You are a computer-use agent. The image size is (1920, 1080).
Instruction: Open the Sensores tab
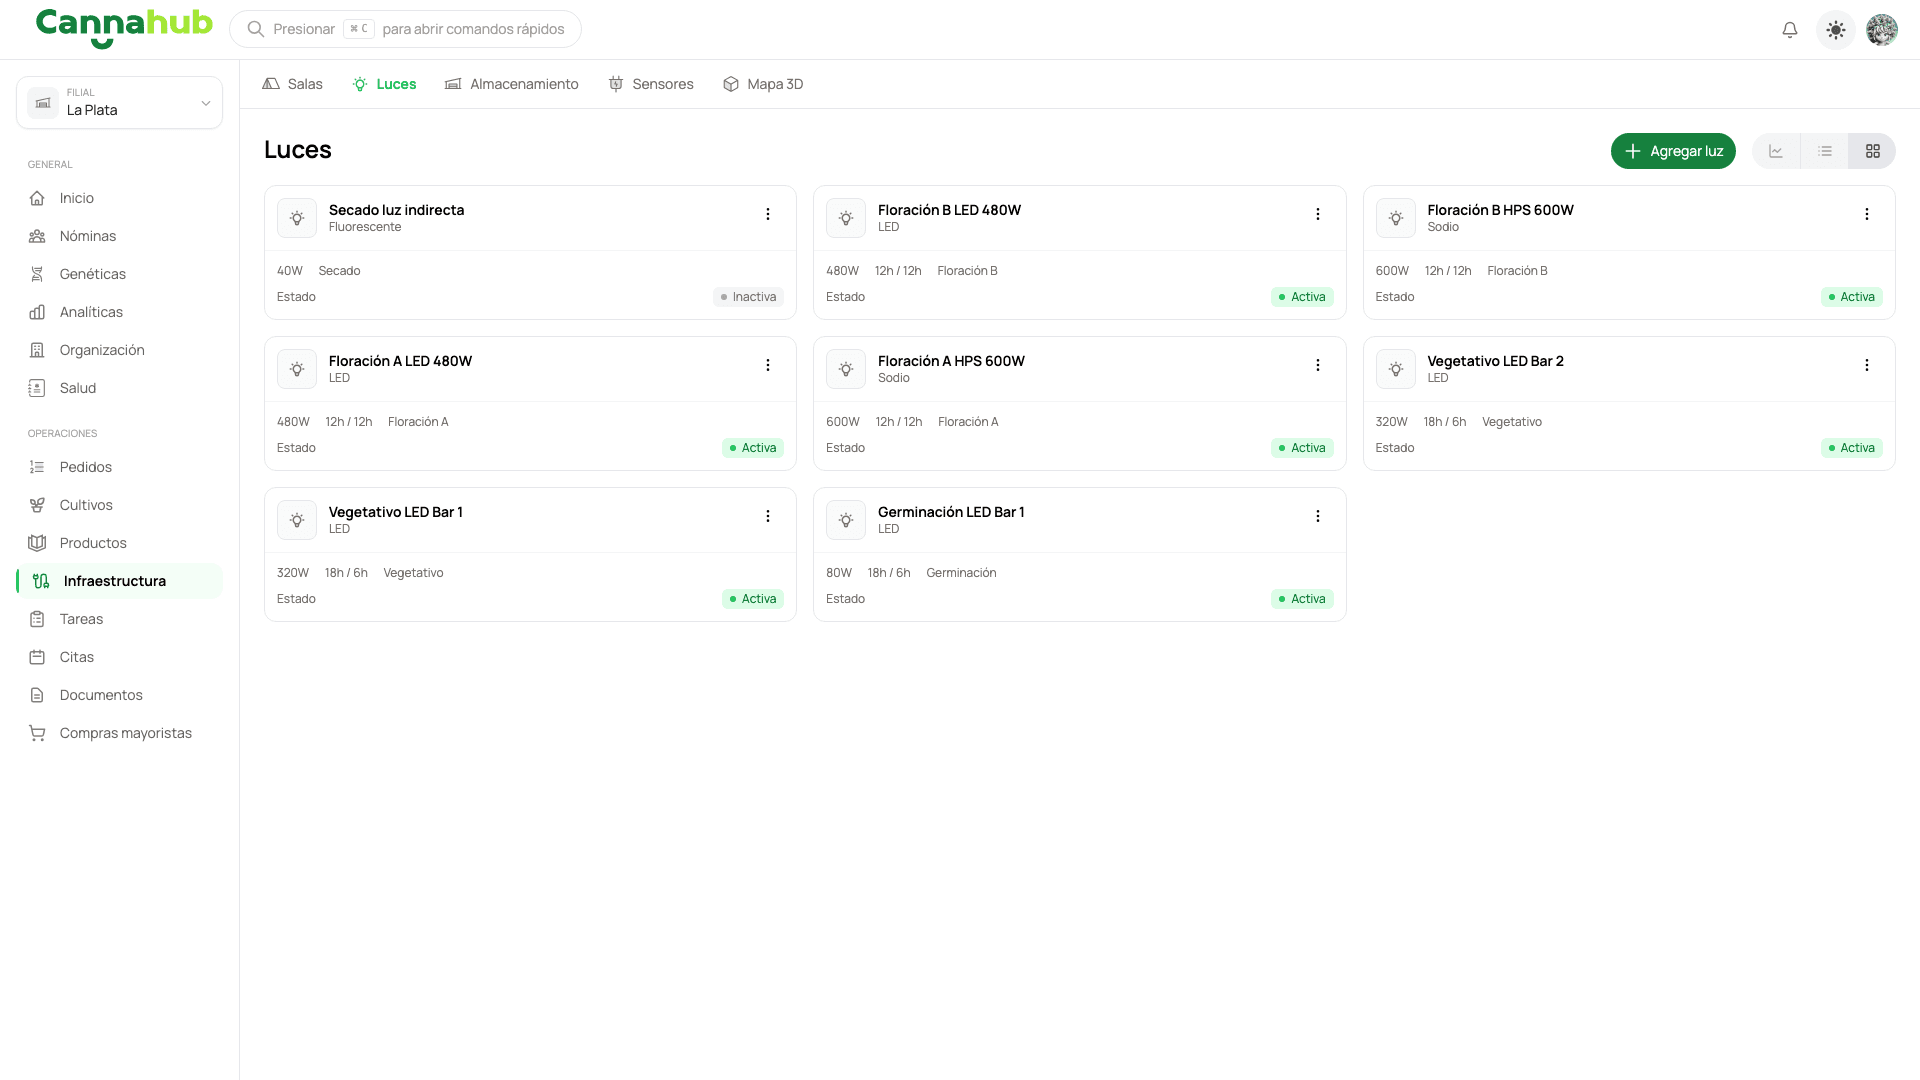pos(651,84)
